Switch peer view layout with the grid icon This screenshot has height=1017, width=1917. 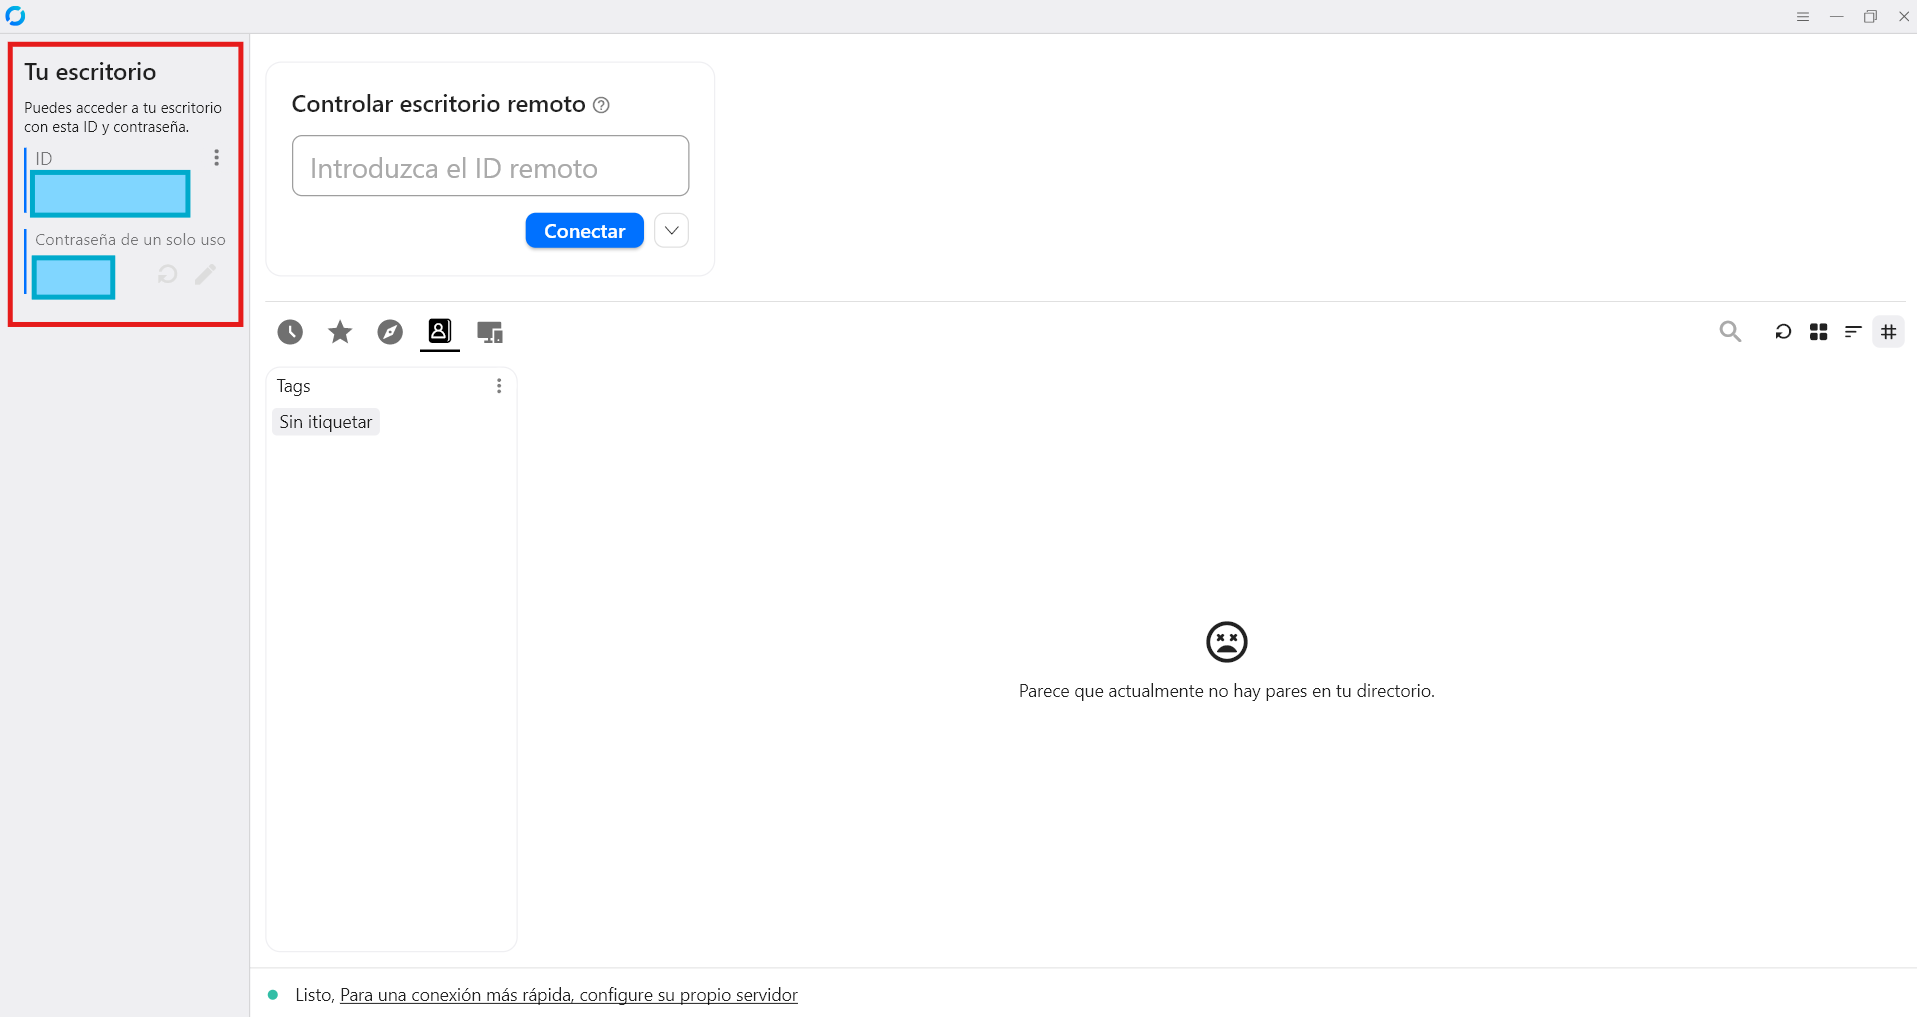point(1819,332)
